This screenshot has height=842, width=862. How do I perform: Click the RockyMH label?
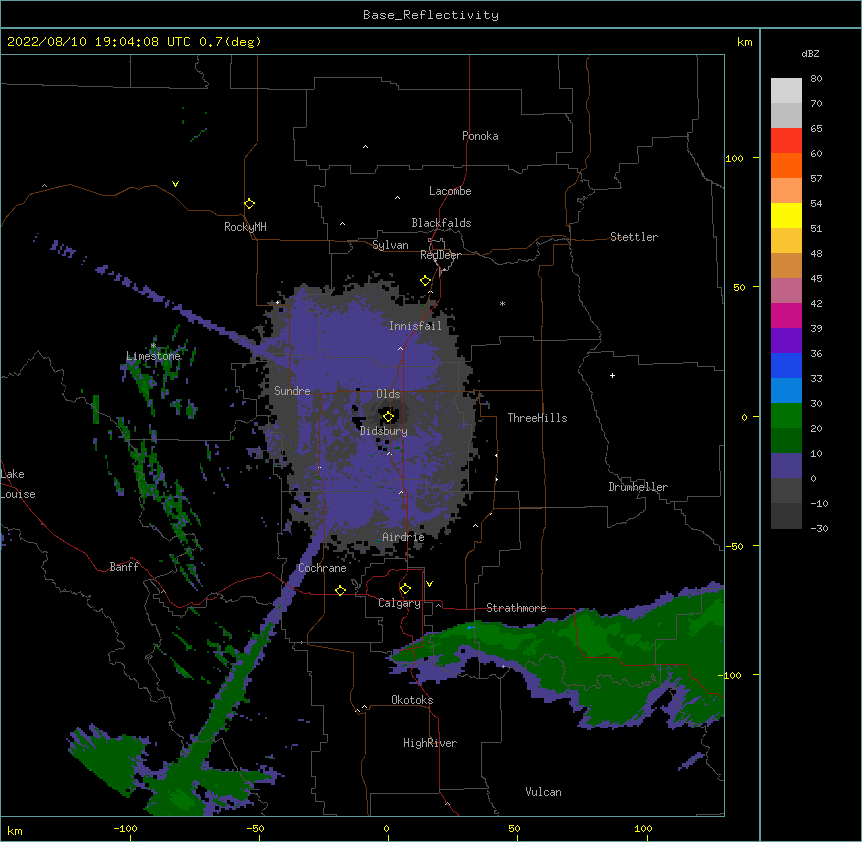245,227
